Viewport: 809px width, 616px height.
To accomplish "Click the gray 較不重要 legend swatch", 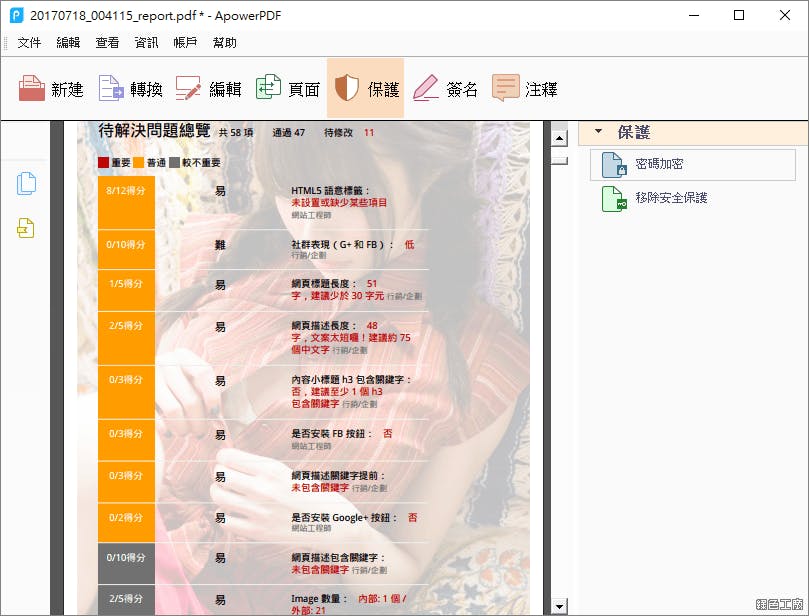I will 174,163.
